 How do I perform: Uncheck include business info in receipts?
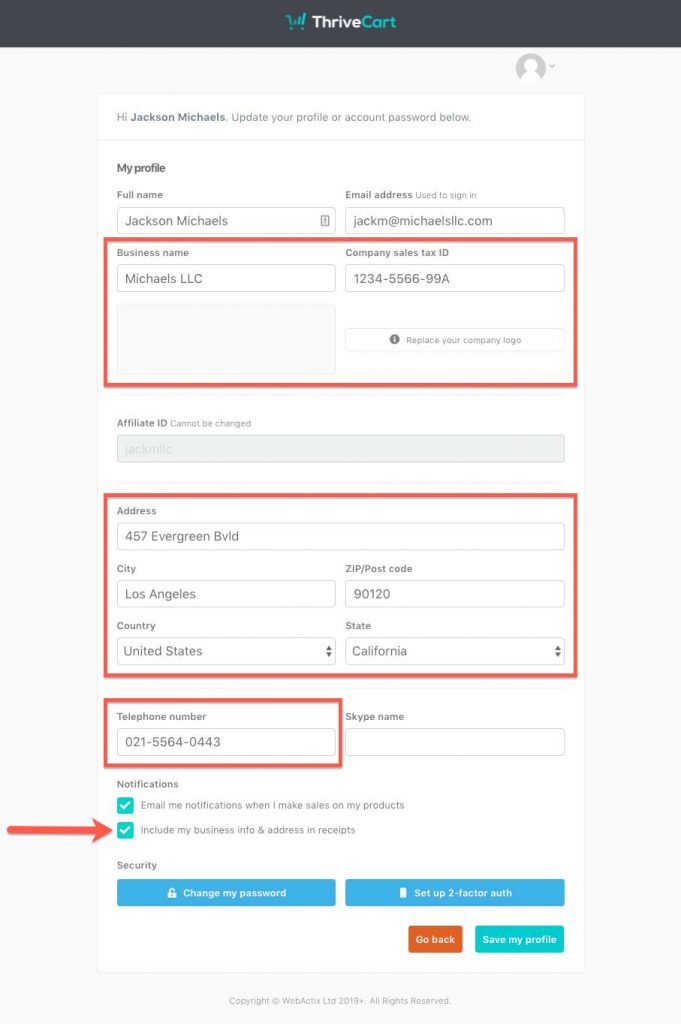click(x=125, y=830)
